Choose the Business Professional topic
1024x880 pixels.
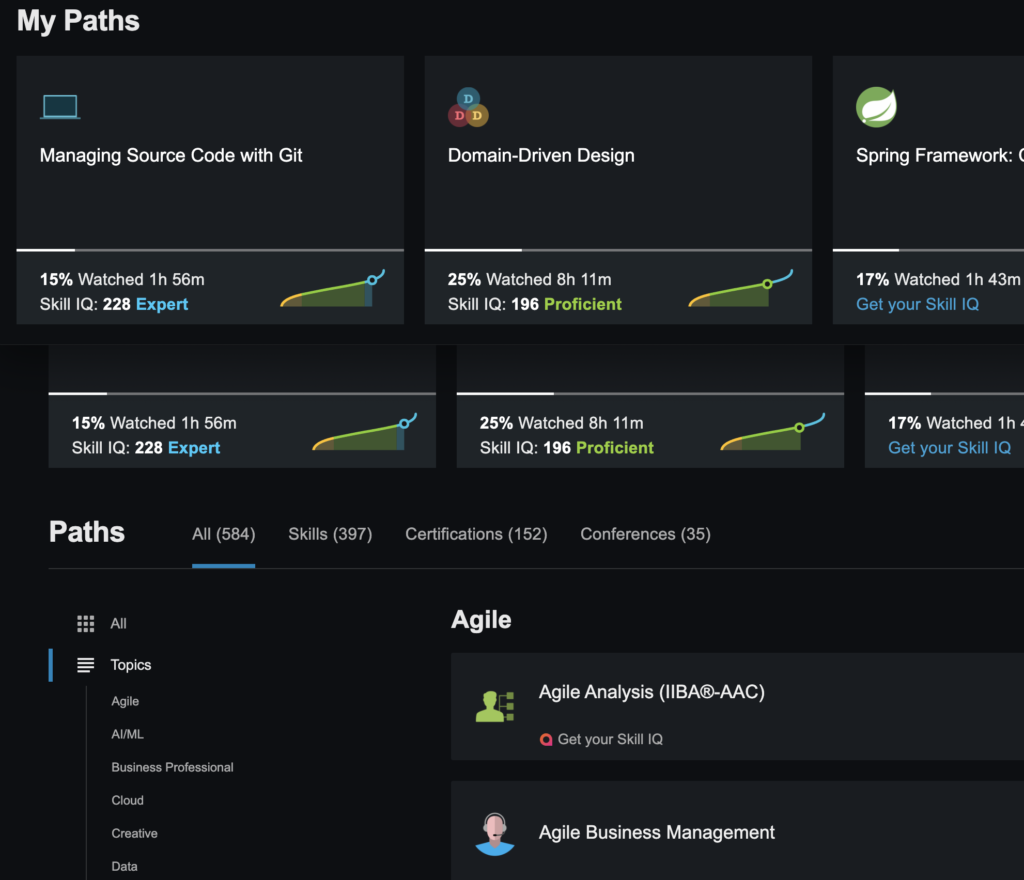tap(172, 767)
